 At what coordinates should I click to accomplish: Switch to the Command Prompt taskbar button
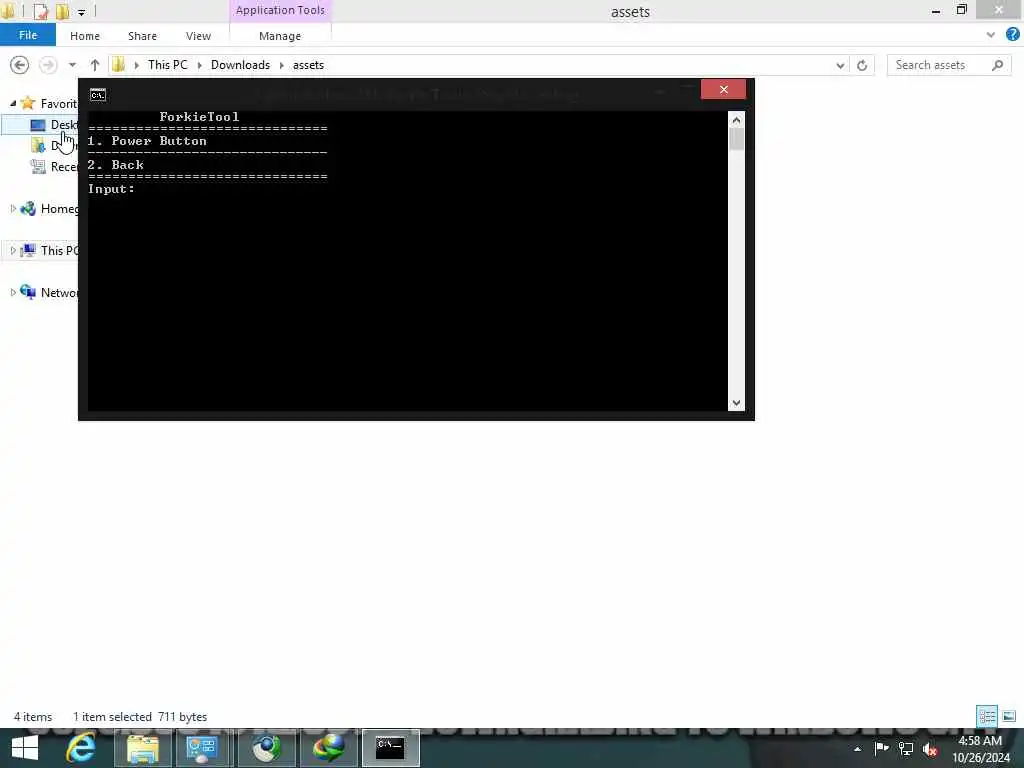[x=391, y=748]
